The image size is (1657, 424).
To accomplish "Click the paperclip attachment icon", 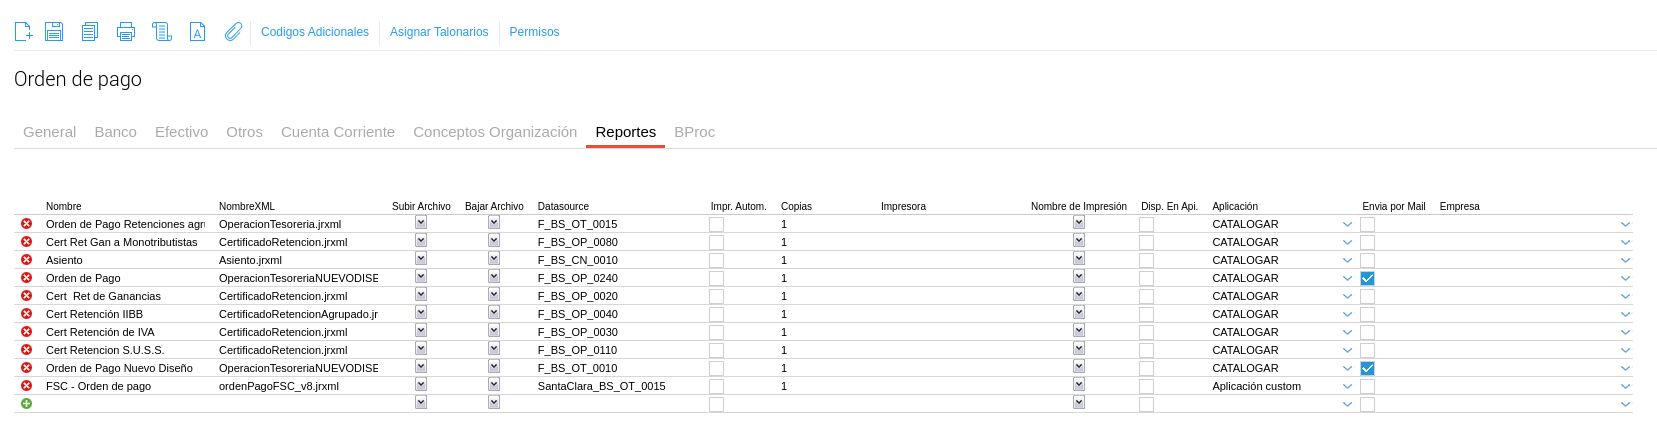I will tap(233, 32).
